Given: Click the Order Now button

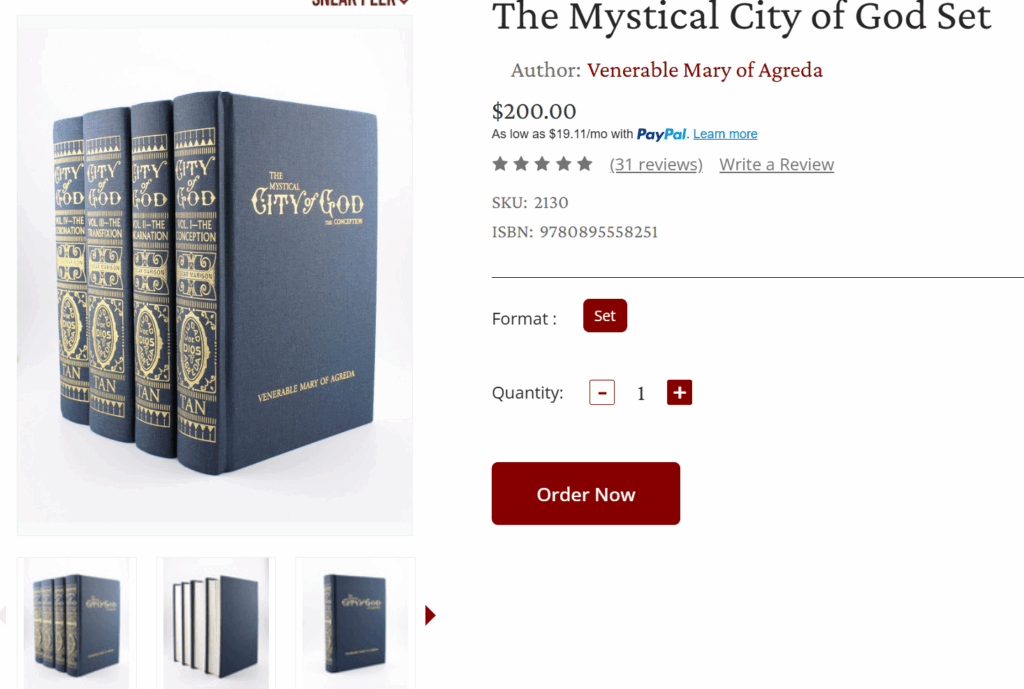Looking at the screenshot, I should pos(586,494).
